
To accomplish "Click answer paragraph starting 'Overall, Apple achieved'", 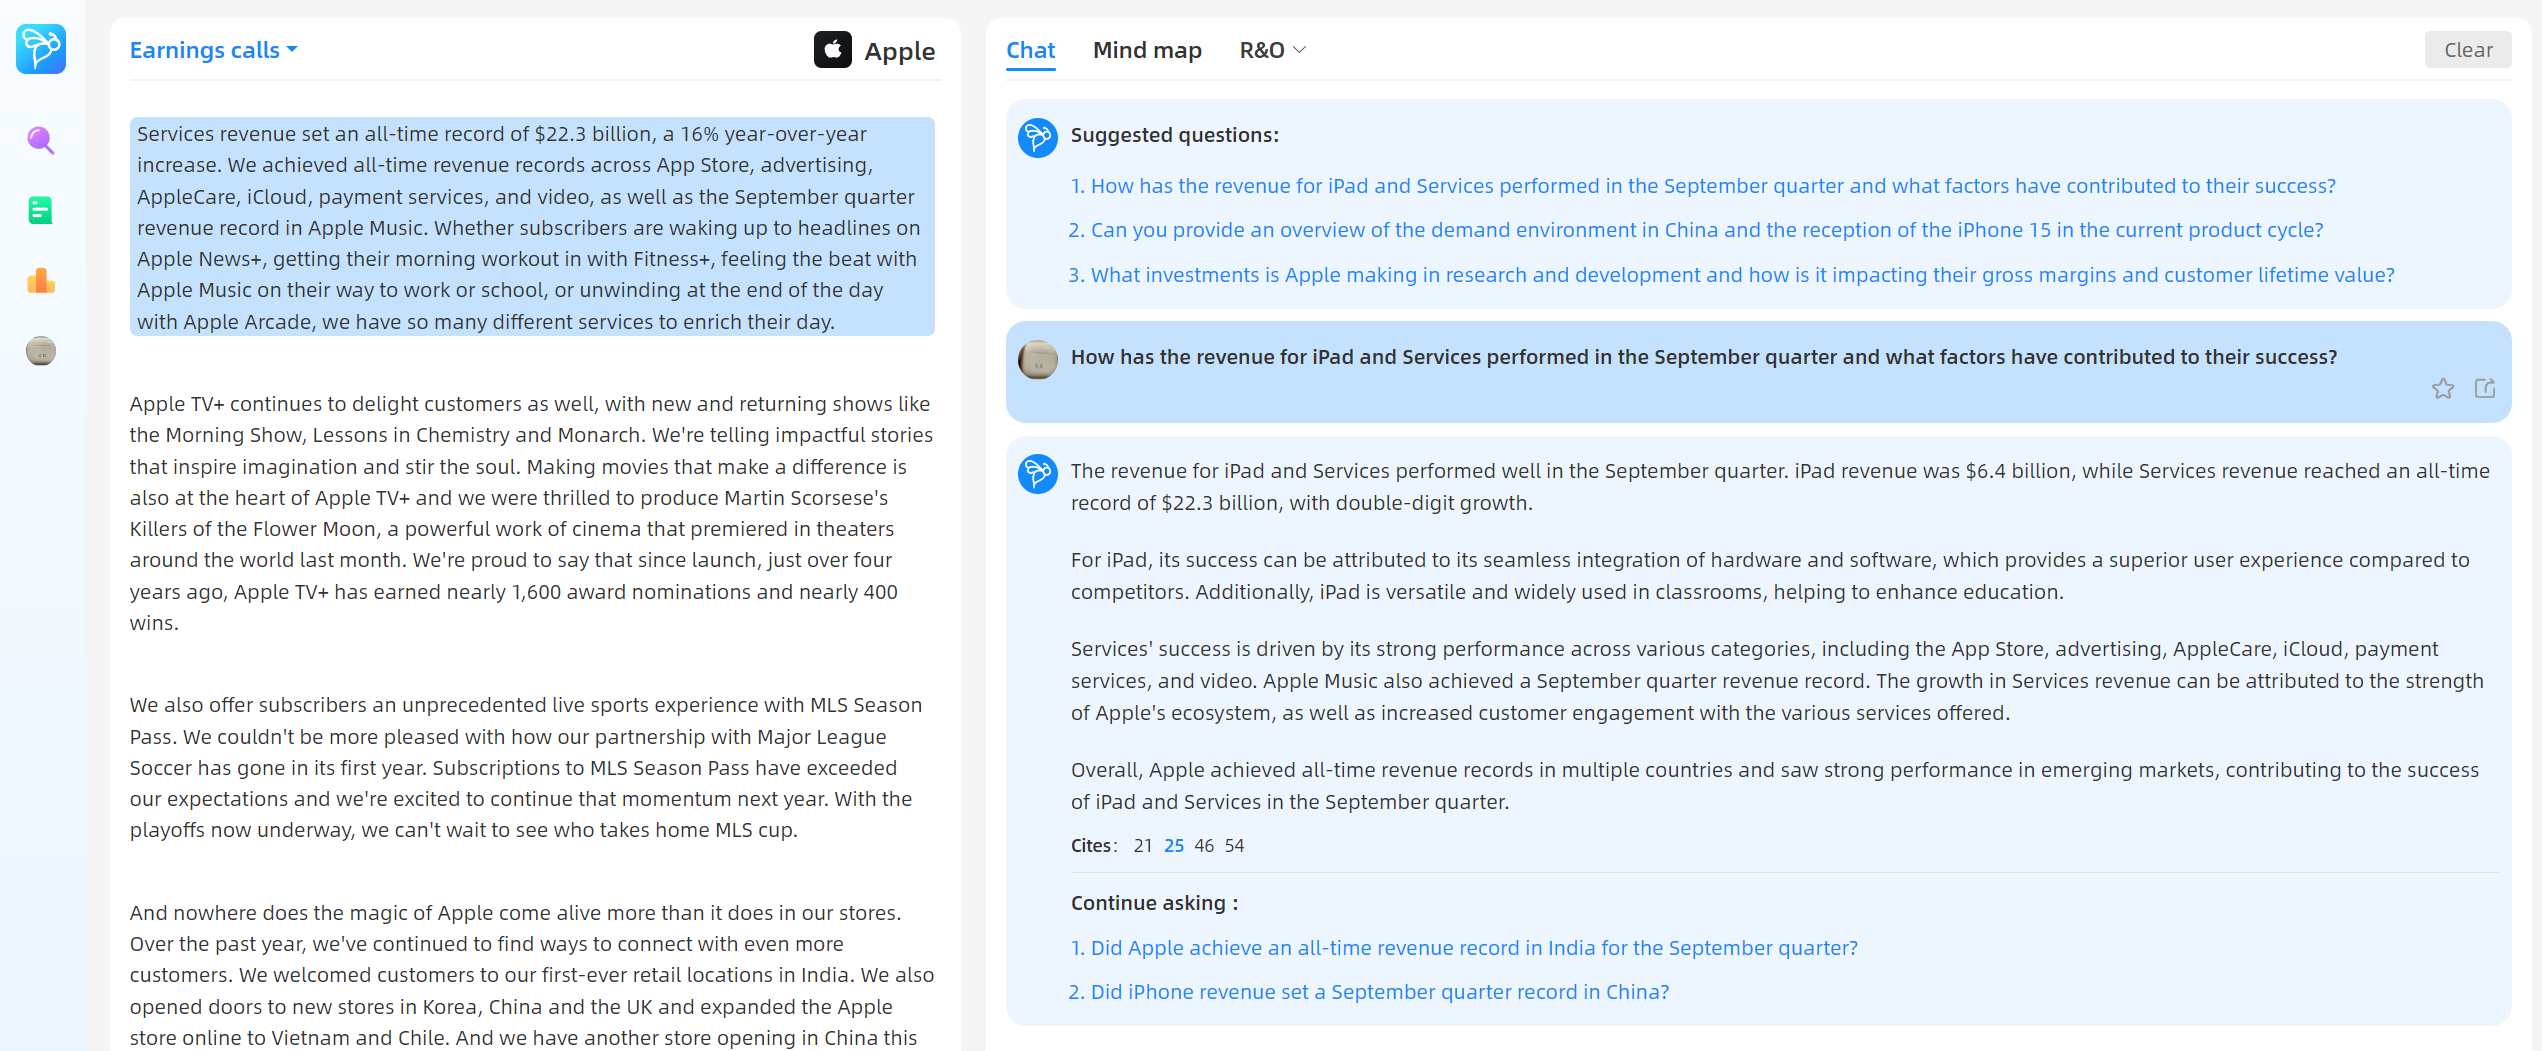I will click(1775, 786).
